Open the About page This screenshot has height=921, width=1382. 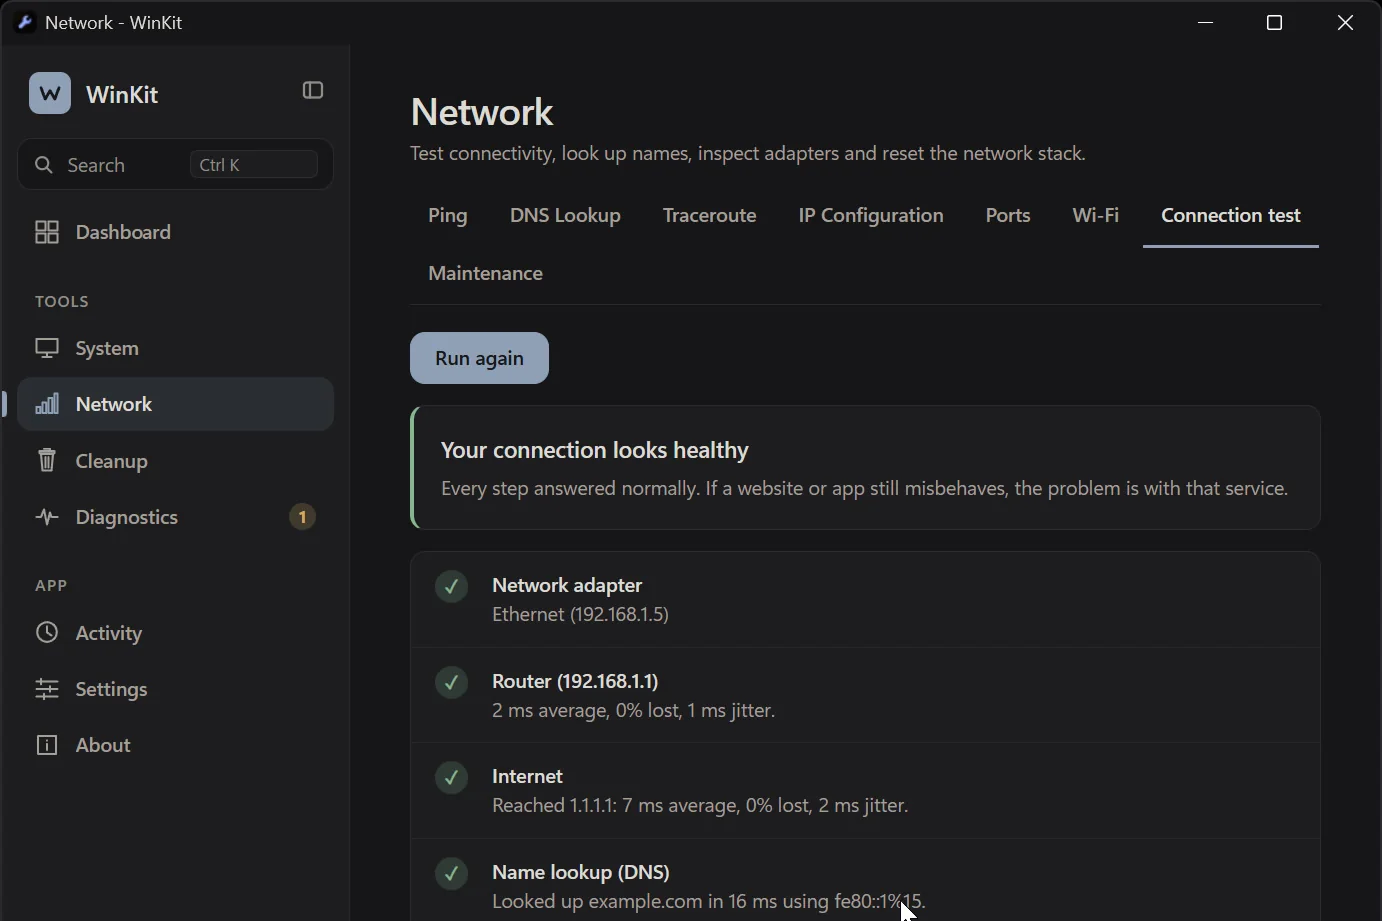tap(176, 745)
